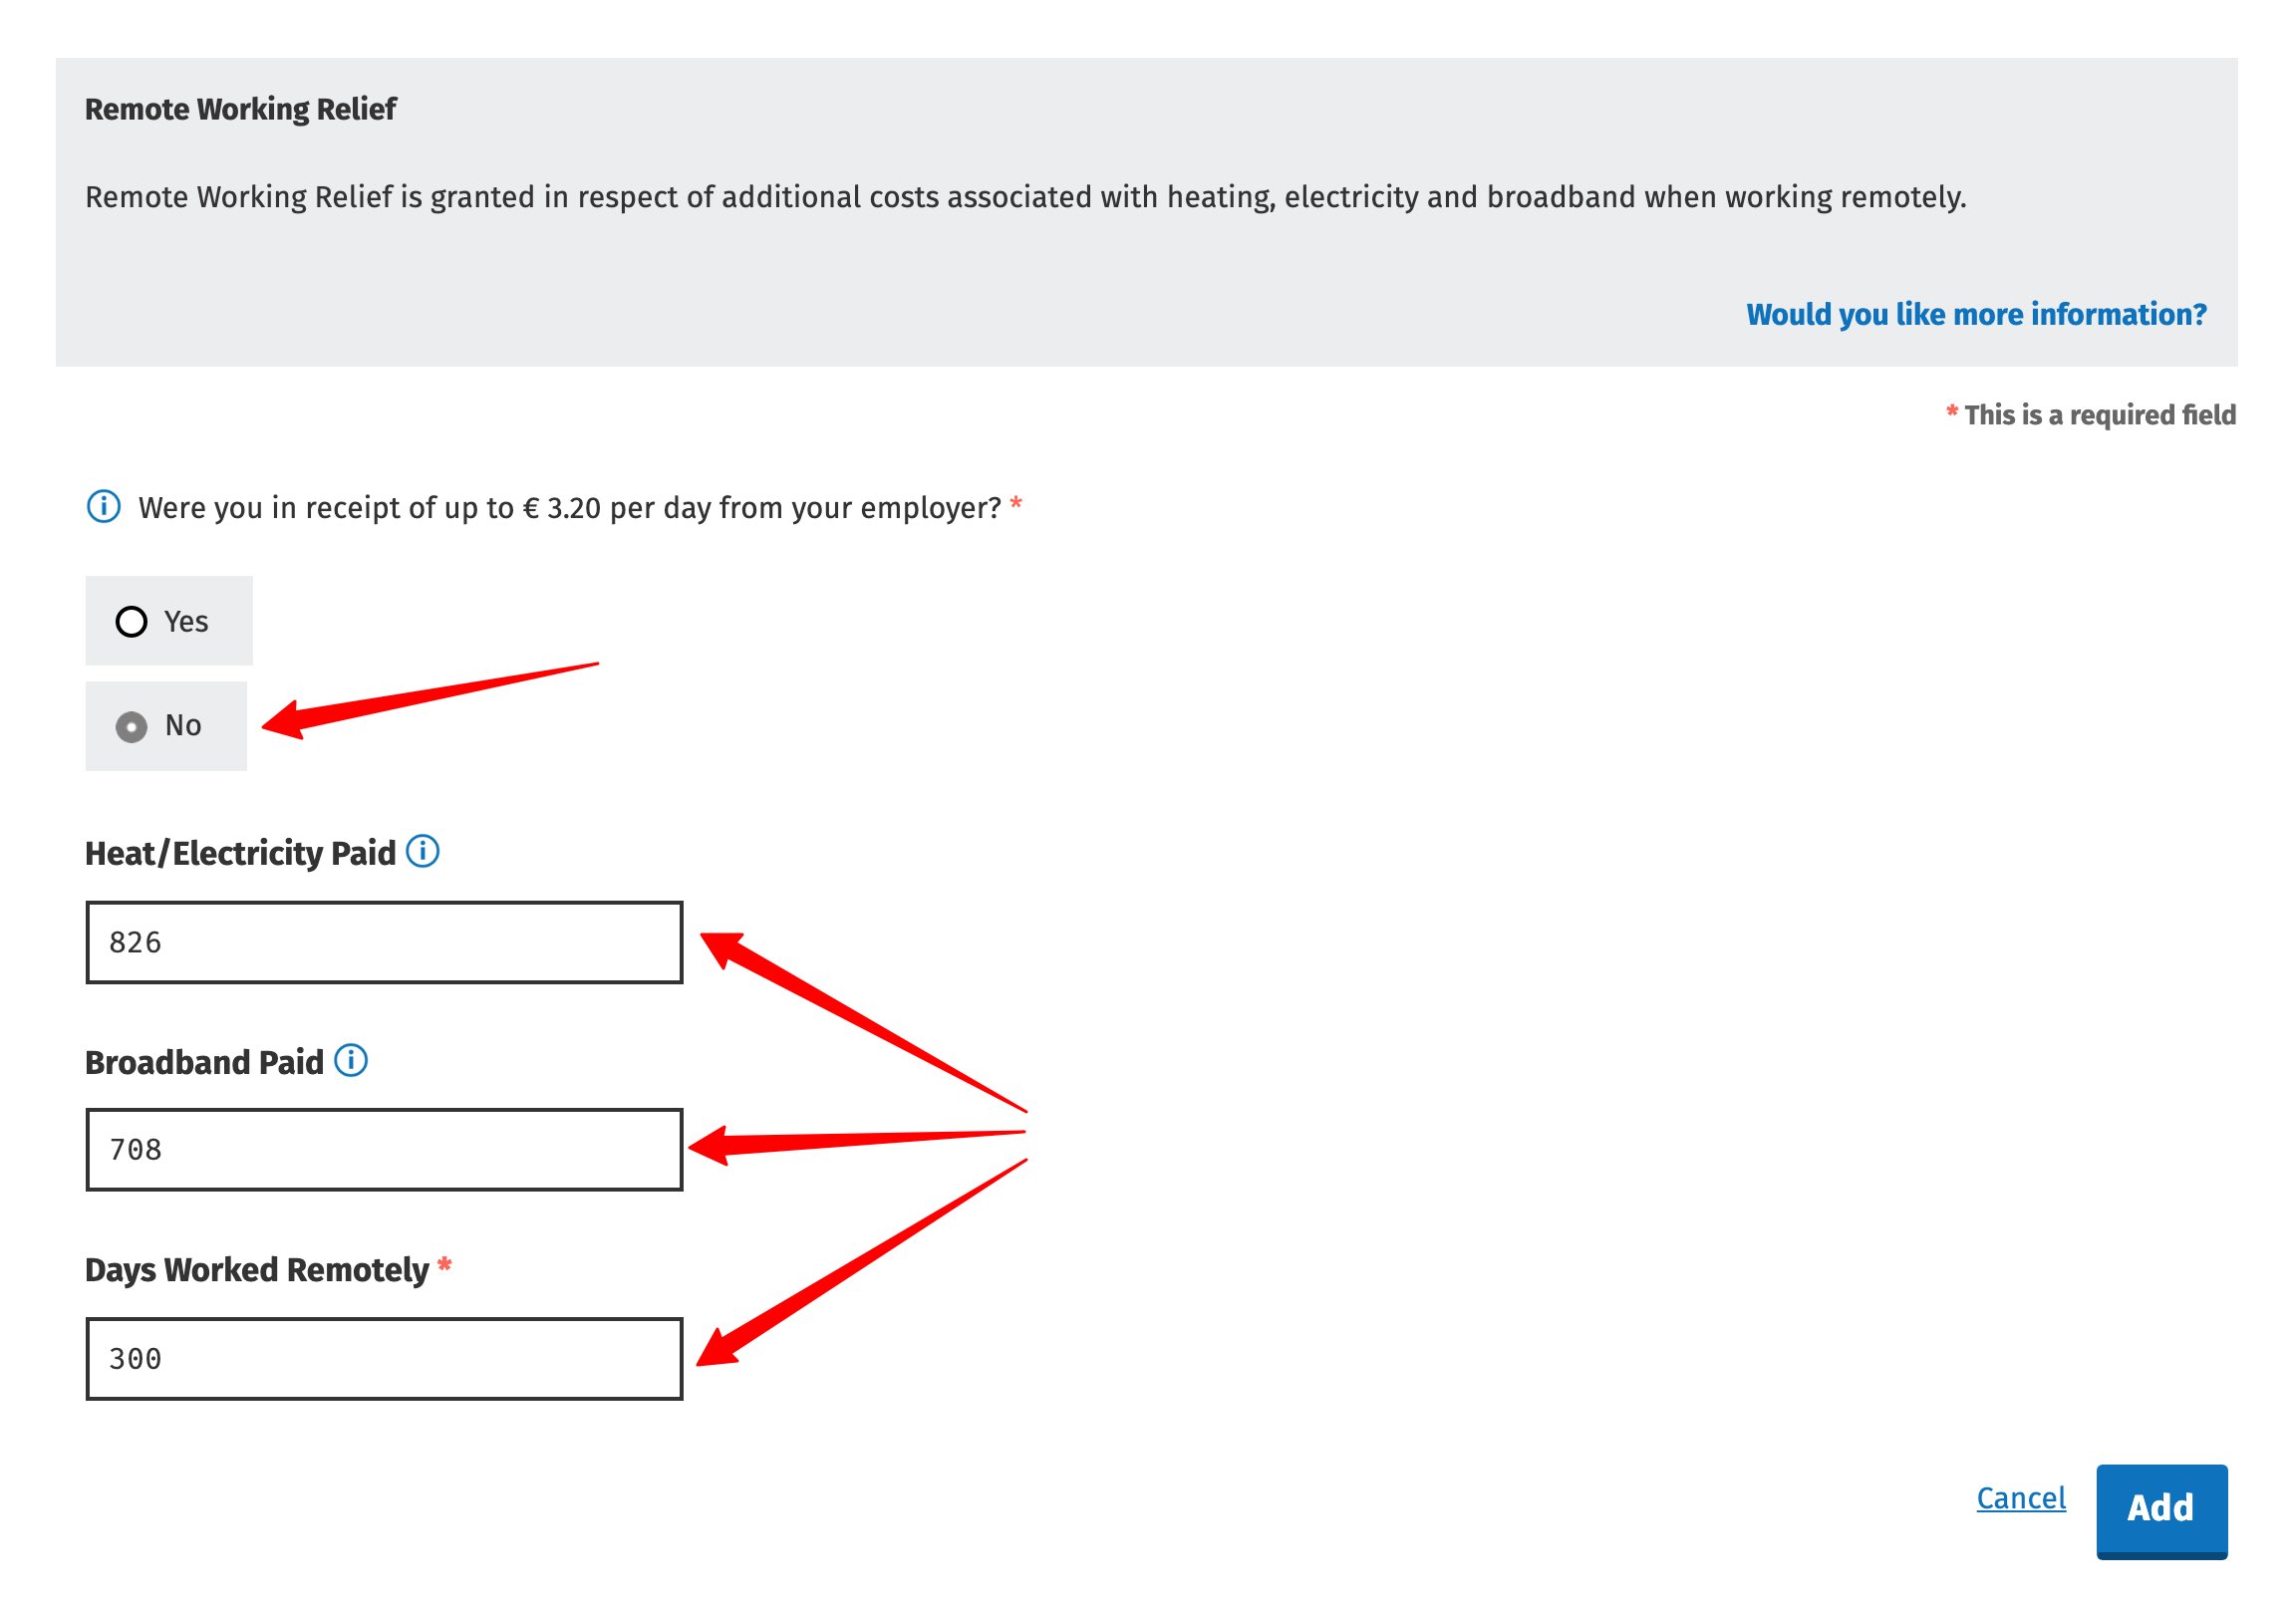Click the "This is a required field" note
This screenshot has height=1610, width=2296.
(2099, 415)
